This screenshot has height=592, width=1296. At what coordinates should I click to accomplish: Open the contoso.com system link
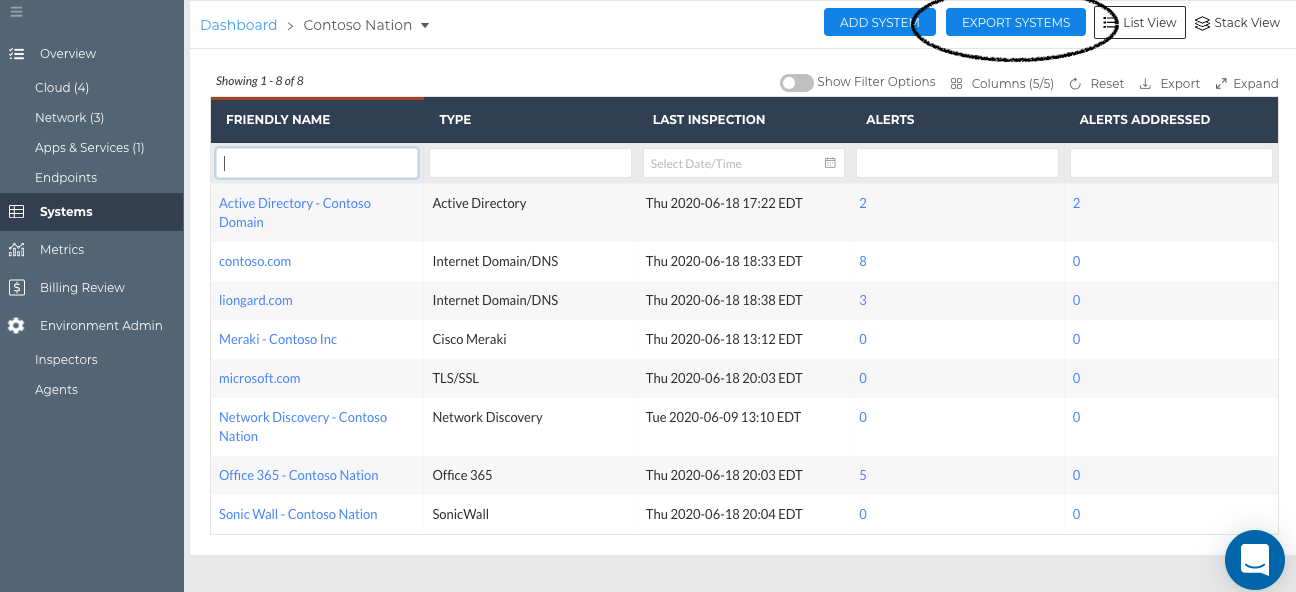pos(255,262)
